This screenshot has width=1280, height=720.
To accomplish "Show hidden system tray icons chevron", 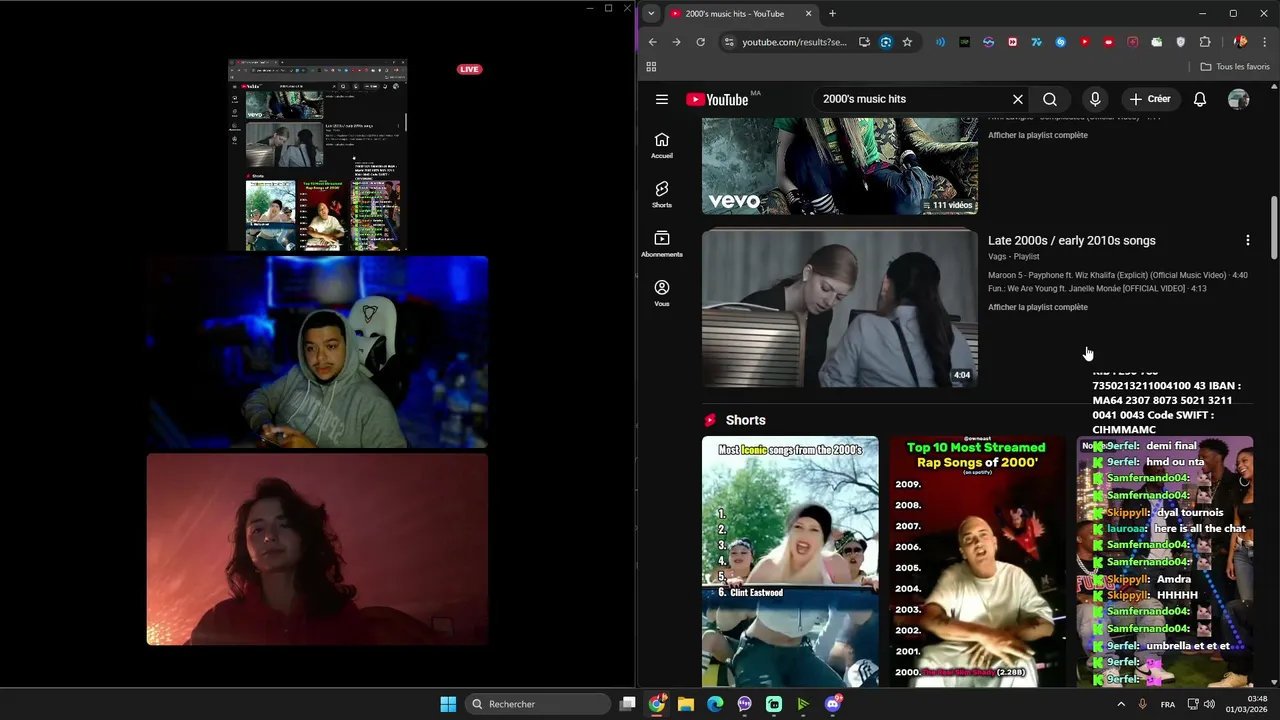I will 1121,704.
